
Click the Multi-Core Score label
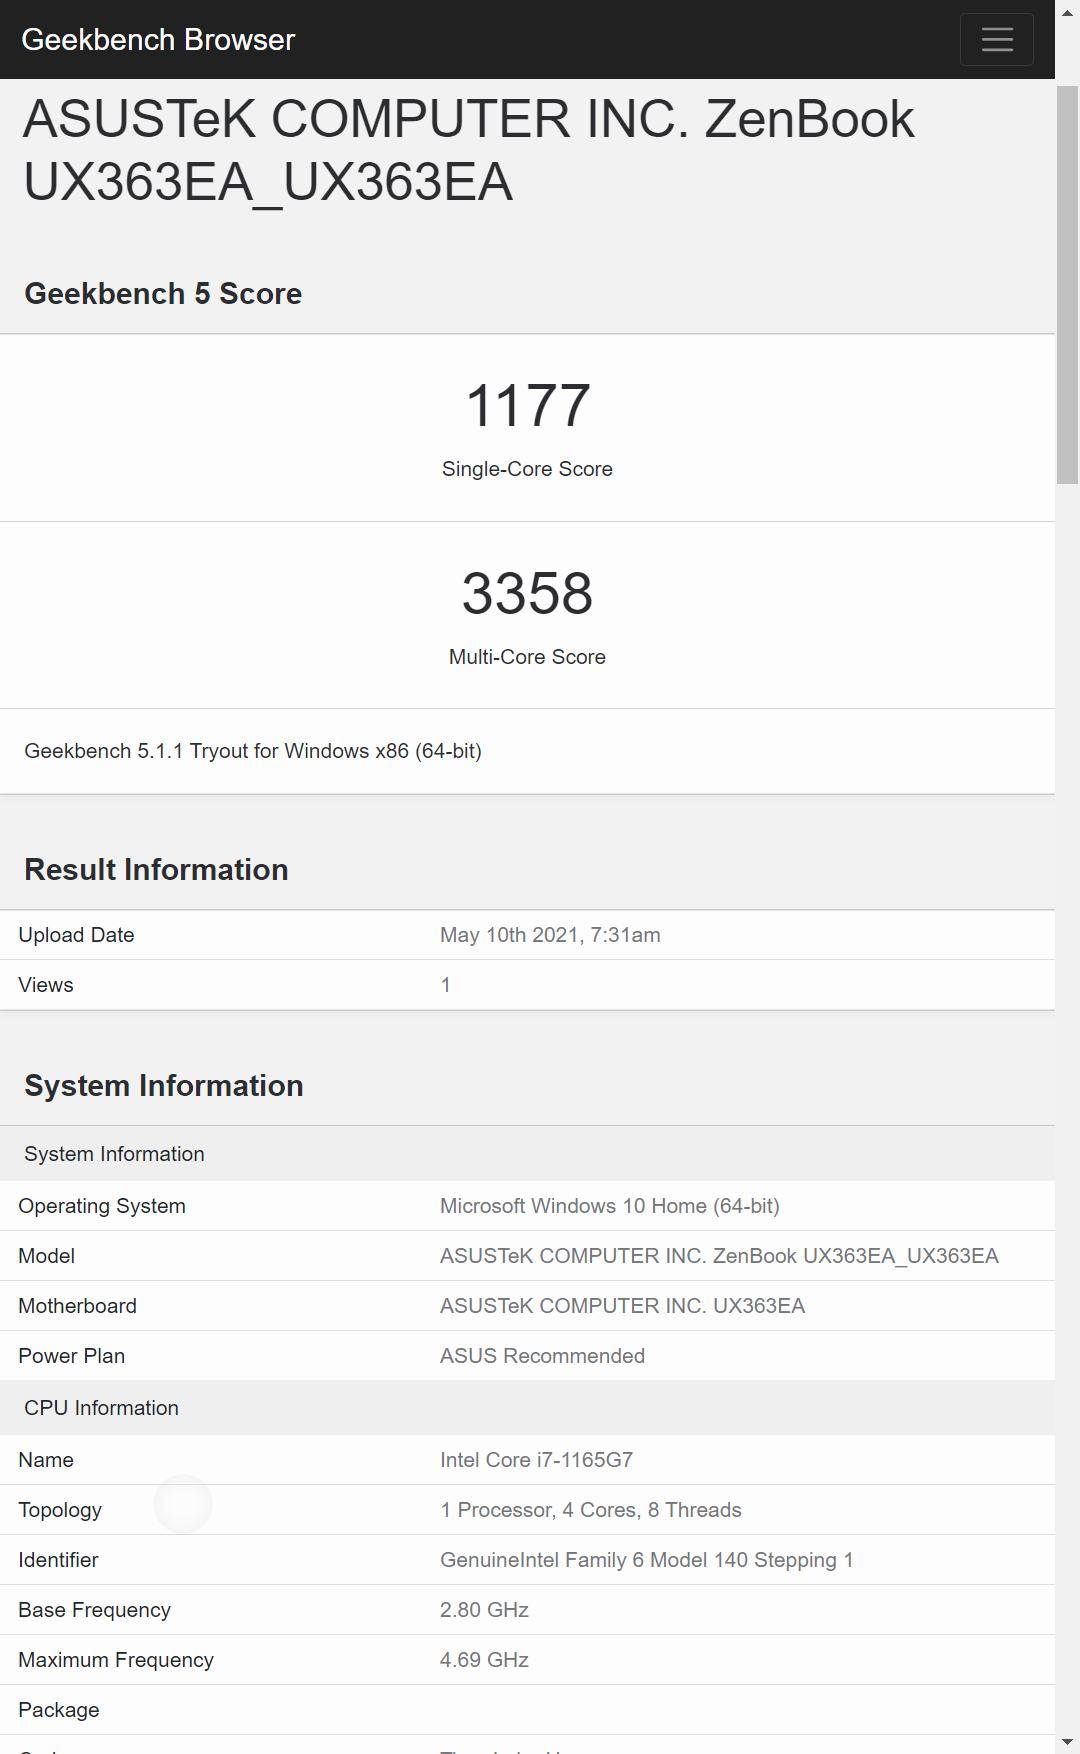[x=528, y=657]
